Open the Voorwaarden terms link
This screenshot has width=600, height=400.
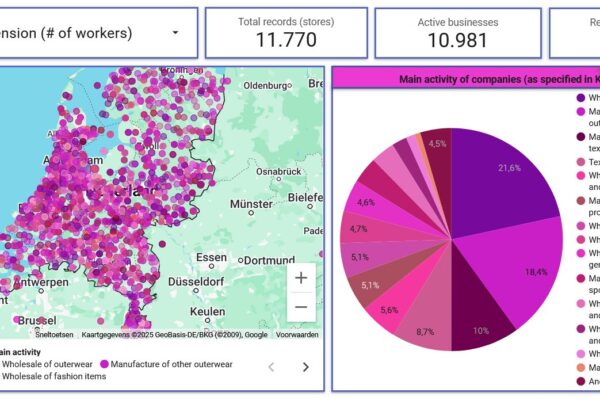pos(297,335)
